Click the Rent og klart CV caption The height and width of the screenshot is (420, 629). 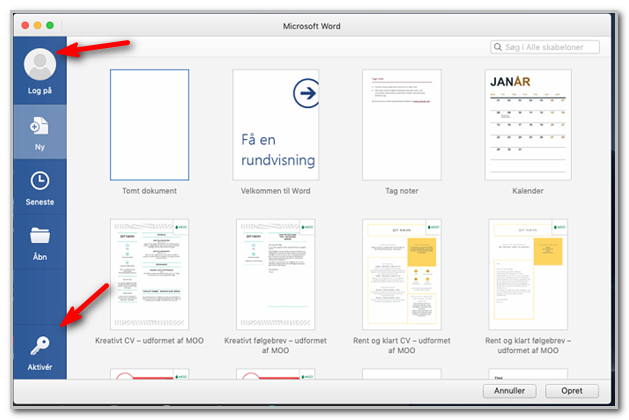[402, 345]
